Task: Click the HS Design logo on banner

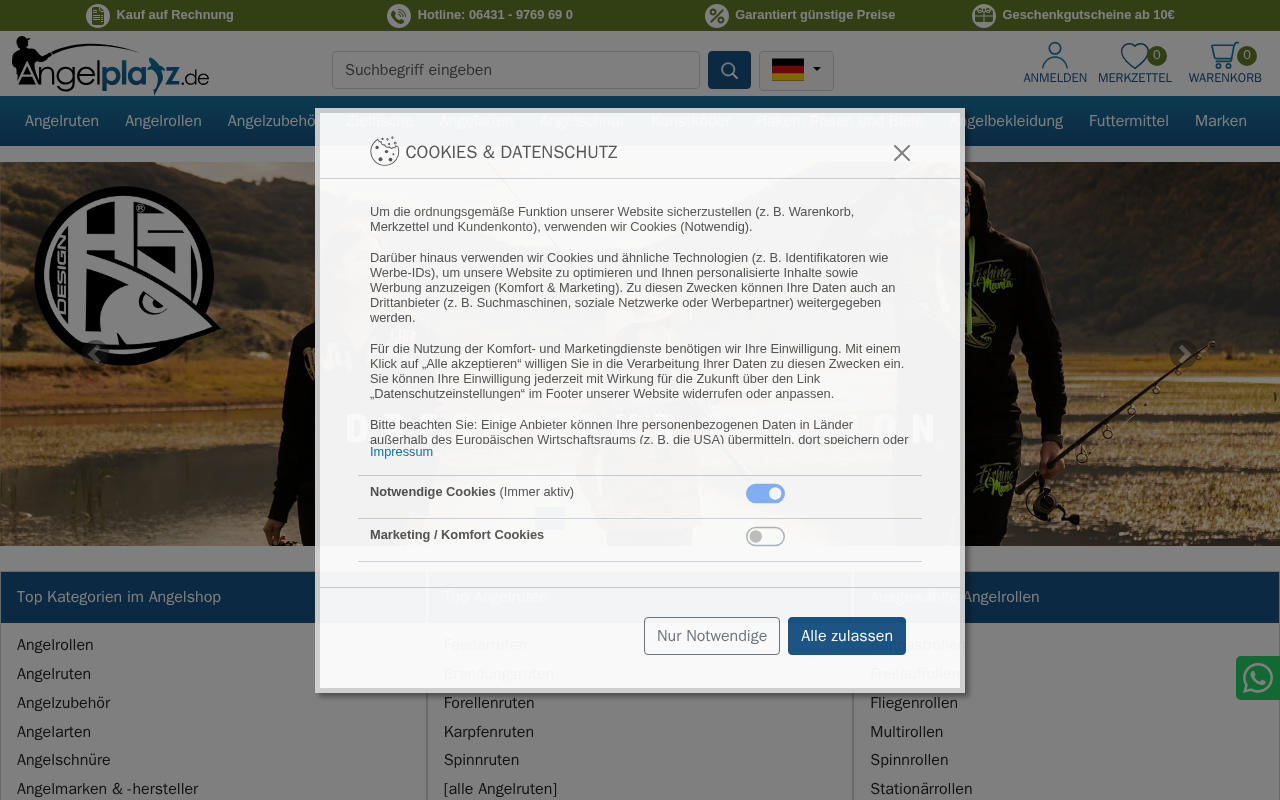Action: pyautogui.click(x=127, y=274)
